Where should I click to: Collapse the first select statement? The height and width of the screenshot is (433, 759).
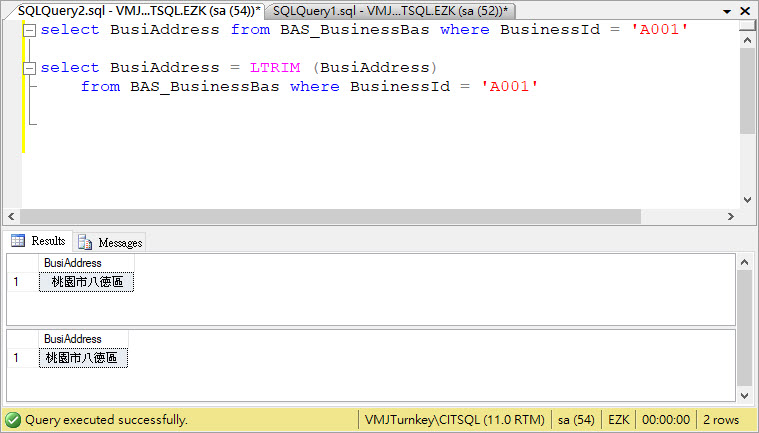point(30,30)
